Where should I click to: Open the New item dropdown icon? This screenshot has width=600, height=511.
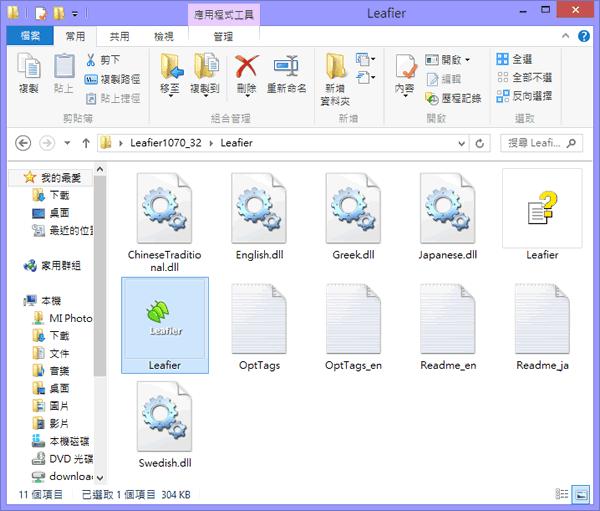click(x=365, y=59)
